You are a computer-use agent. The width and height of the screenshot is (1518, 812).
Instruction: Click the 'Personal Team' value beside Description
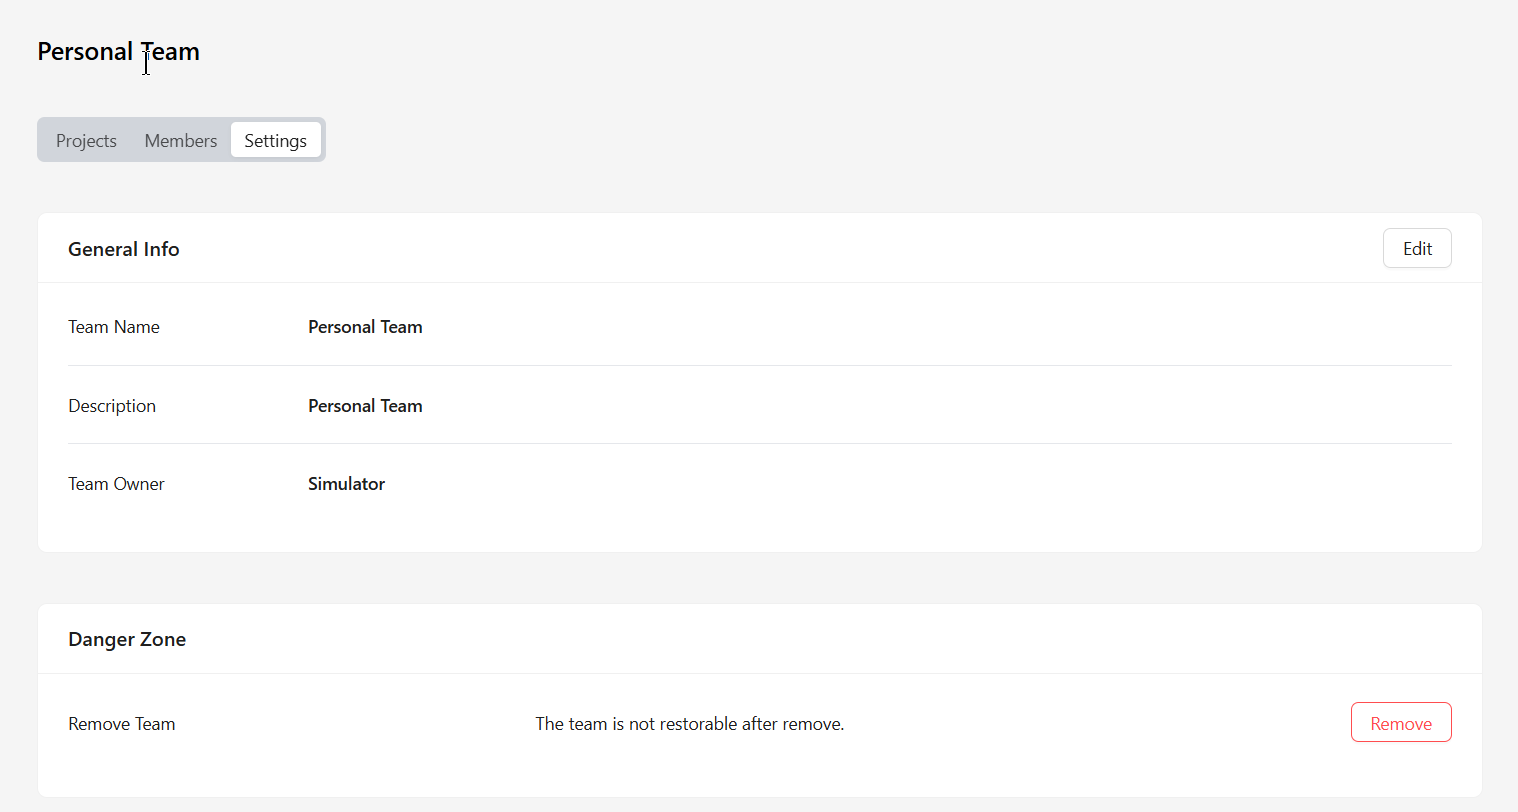[365, 406]
